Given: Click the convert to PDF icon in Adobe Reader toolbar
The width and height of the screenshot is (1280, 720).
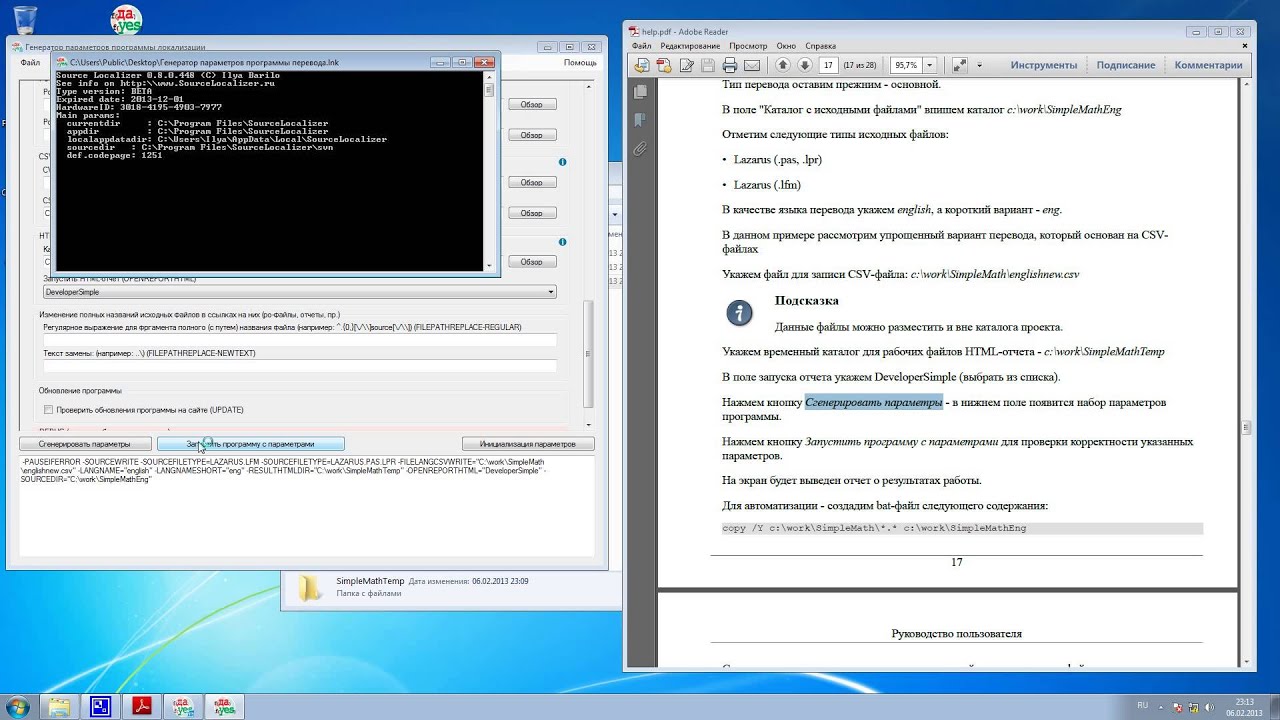Looking at the screenshot, I should tap(664, 65).
